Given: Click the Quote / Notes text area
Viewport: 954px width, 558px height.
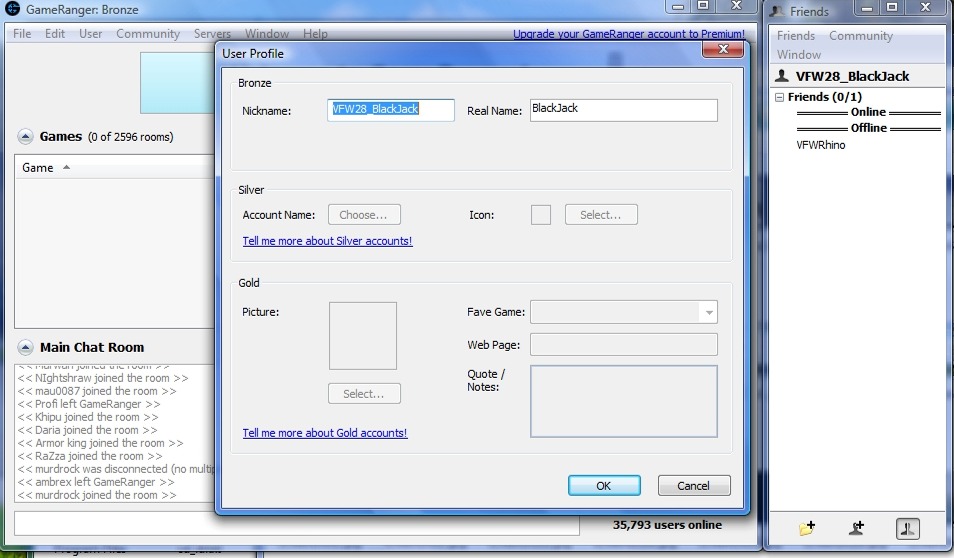Looking at the screenshot, I should coord(624,402).
